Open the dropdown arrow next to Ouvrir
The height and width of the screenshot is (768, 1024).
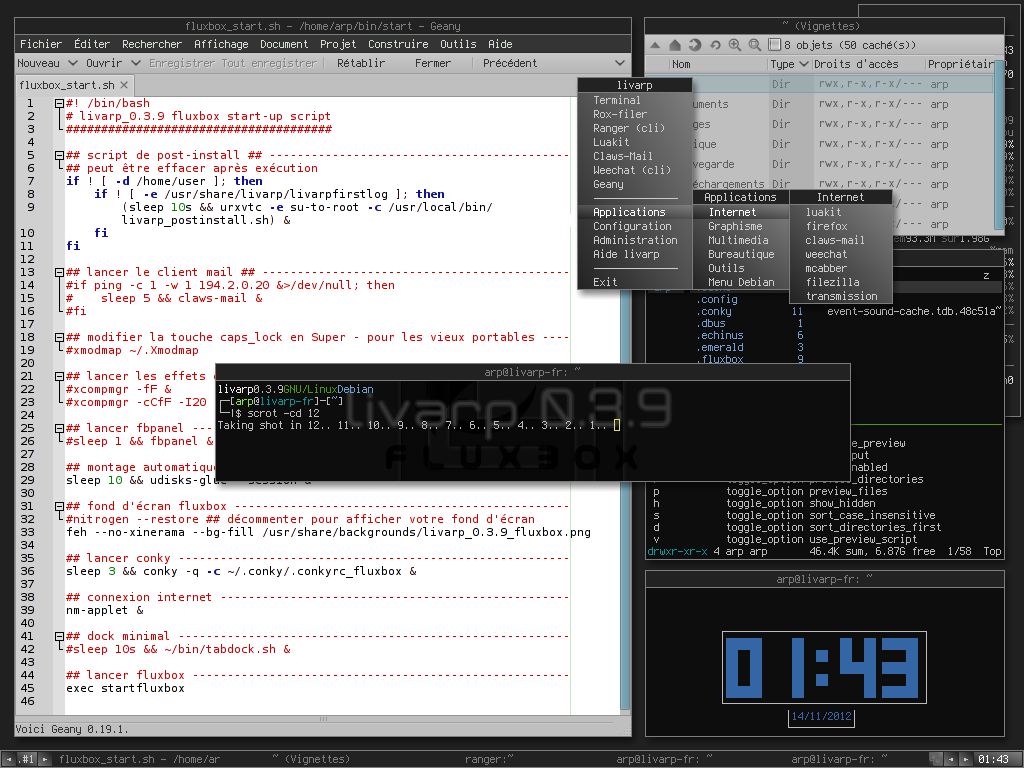[136, 63]
